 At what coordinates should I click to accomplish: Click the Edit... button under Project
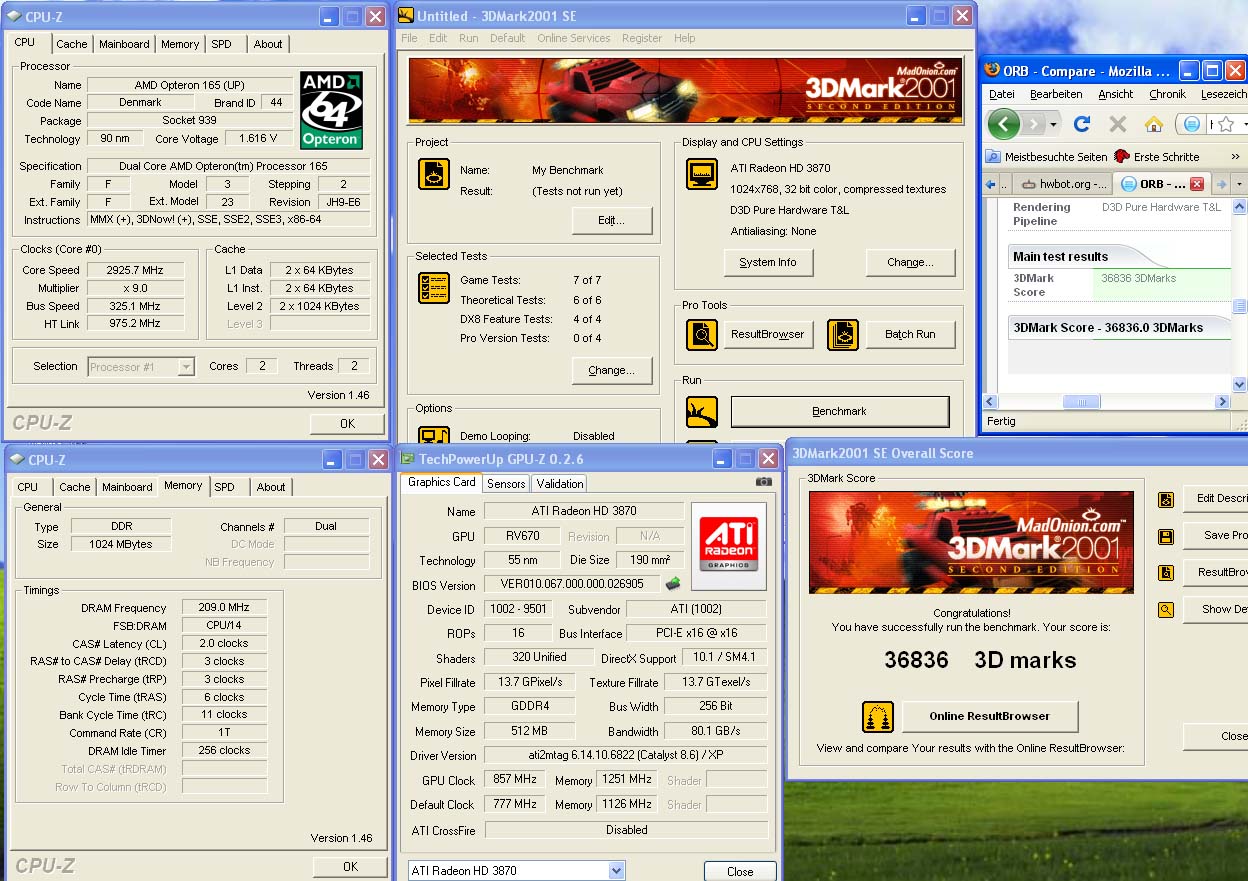click(x=612, y=220)
